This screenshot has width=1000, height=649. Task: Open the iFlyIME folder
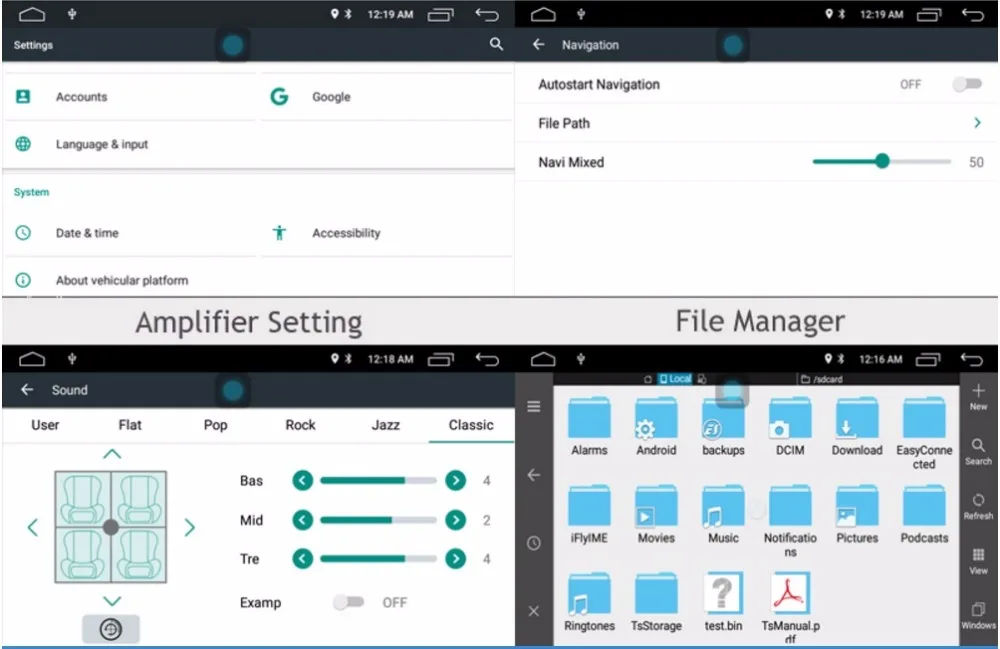click(589, 514)
